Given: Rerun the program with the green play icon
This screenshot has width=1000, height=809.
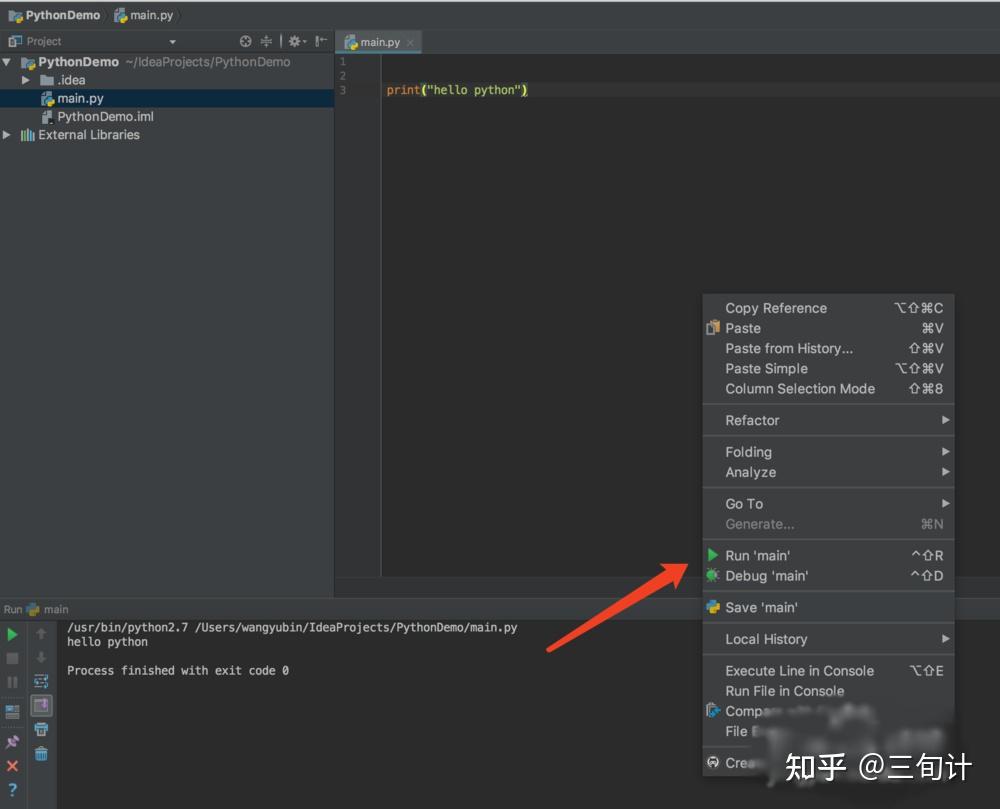Looking at the screenshot, I should [13, 634].
